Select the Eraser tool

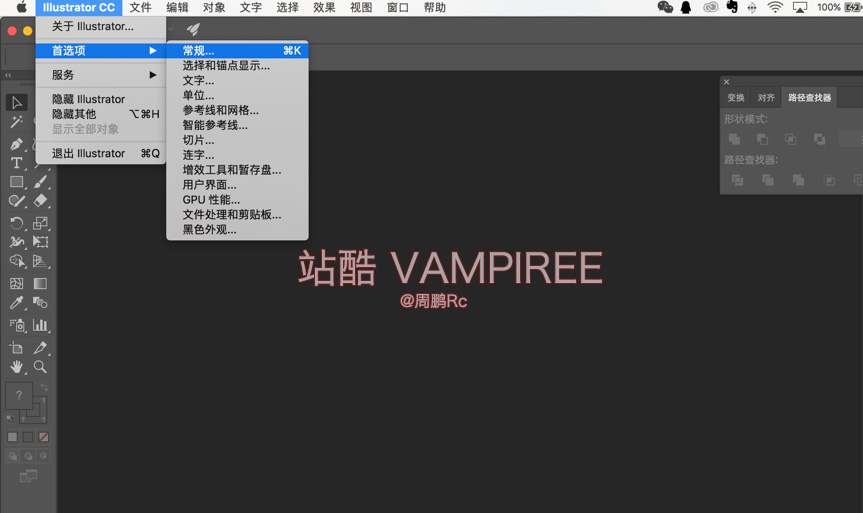click(x=40, y=201)
